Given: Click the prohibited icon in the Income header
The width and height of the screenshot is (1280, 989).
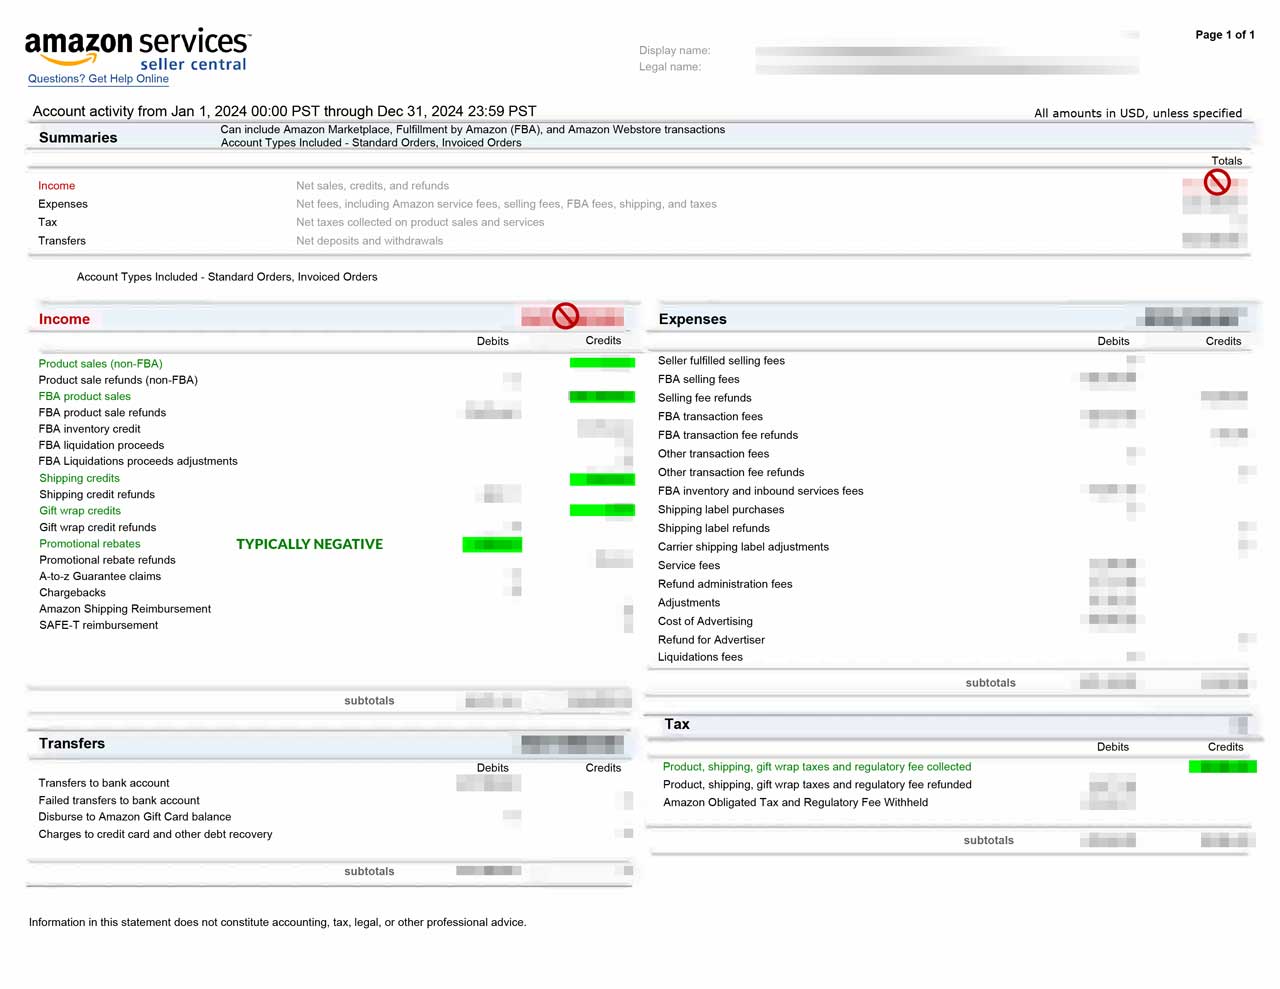Looking at the screenshot, I should coord(566,316).
